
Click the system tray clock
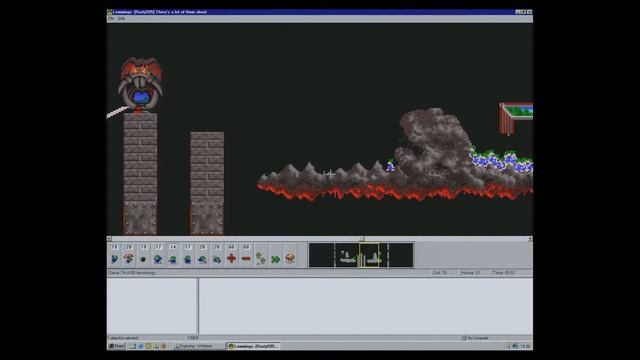pos(525,346)
